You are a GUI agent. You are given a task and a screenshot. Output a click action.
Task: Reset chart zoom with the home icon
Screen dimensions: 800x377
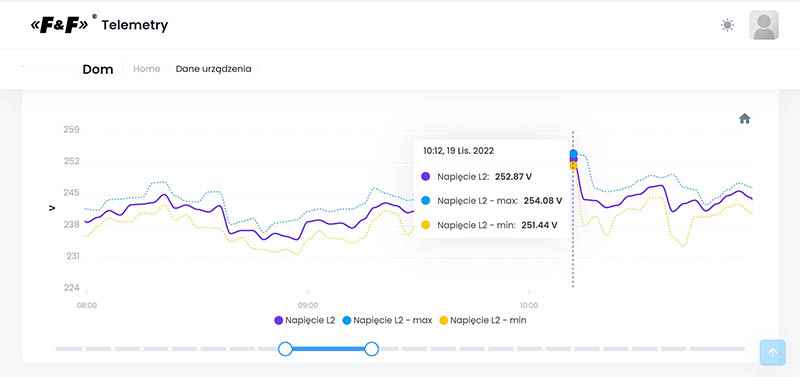pyautogui.click(x=744, y=119)
